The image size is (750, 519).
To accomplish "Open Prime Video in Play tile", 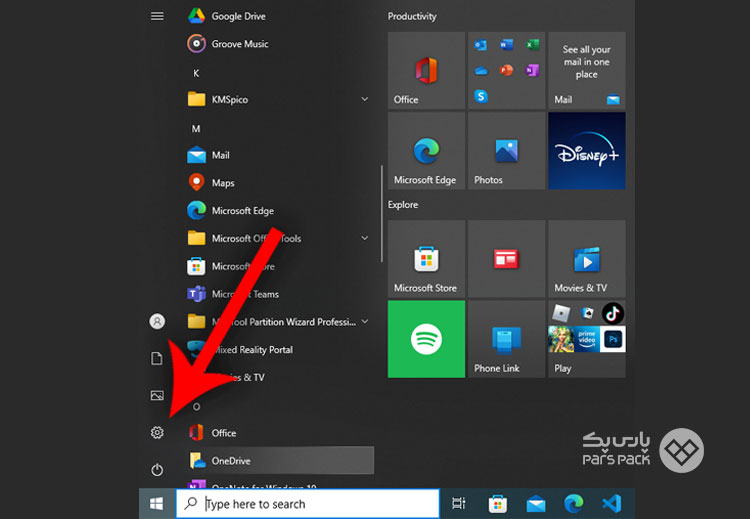I will (x=587, y=339).
